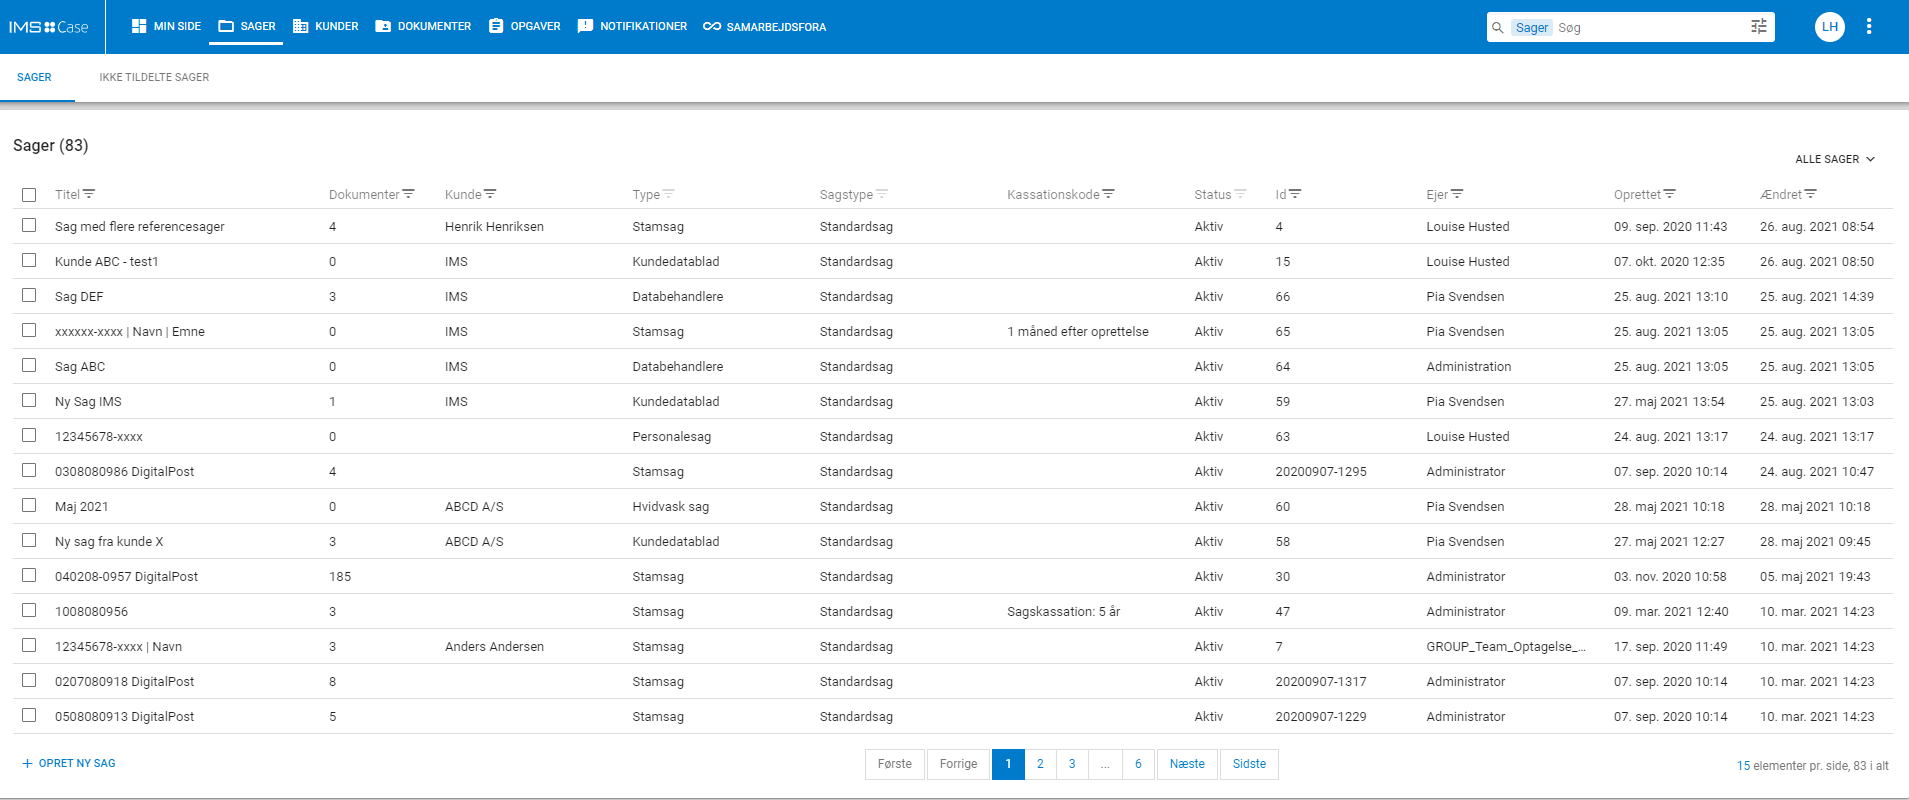
Task: Tick the select-all checkbox in table header
Action: 29,195
